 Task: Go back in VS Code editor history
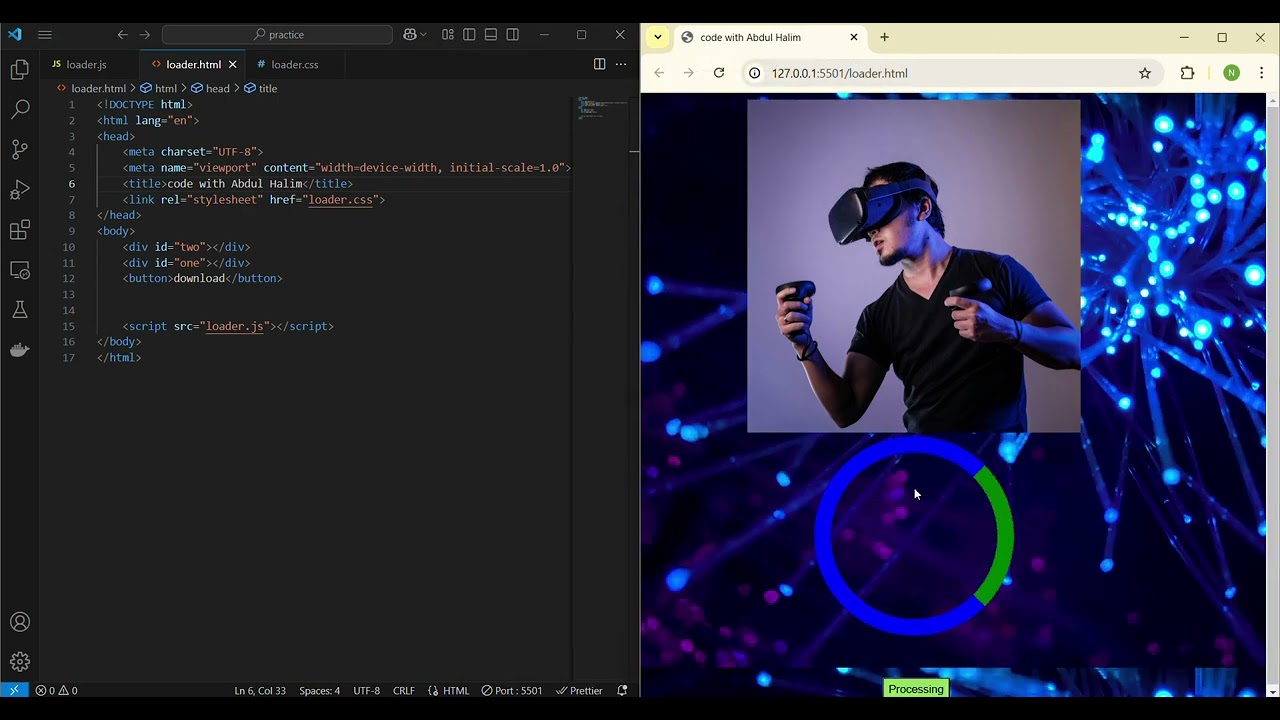click(x=122, y=34)
